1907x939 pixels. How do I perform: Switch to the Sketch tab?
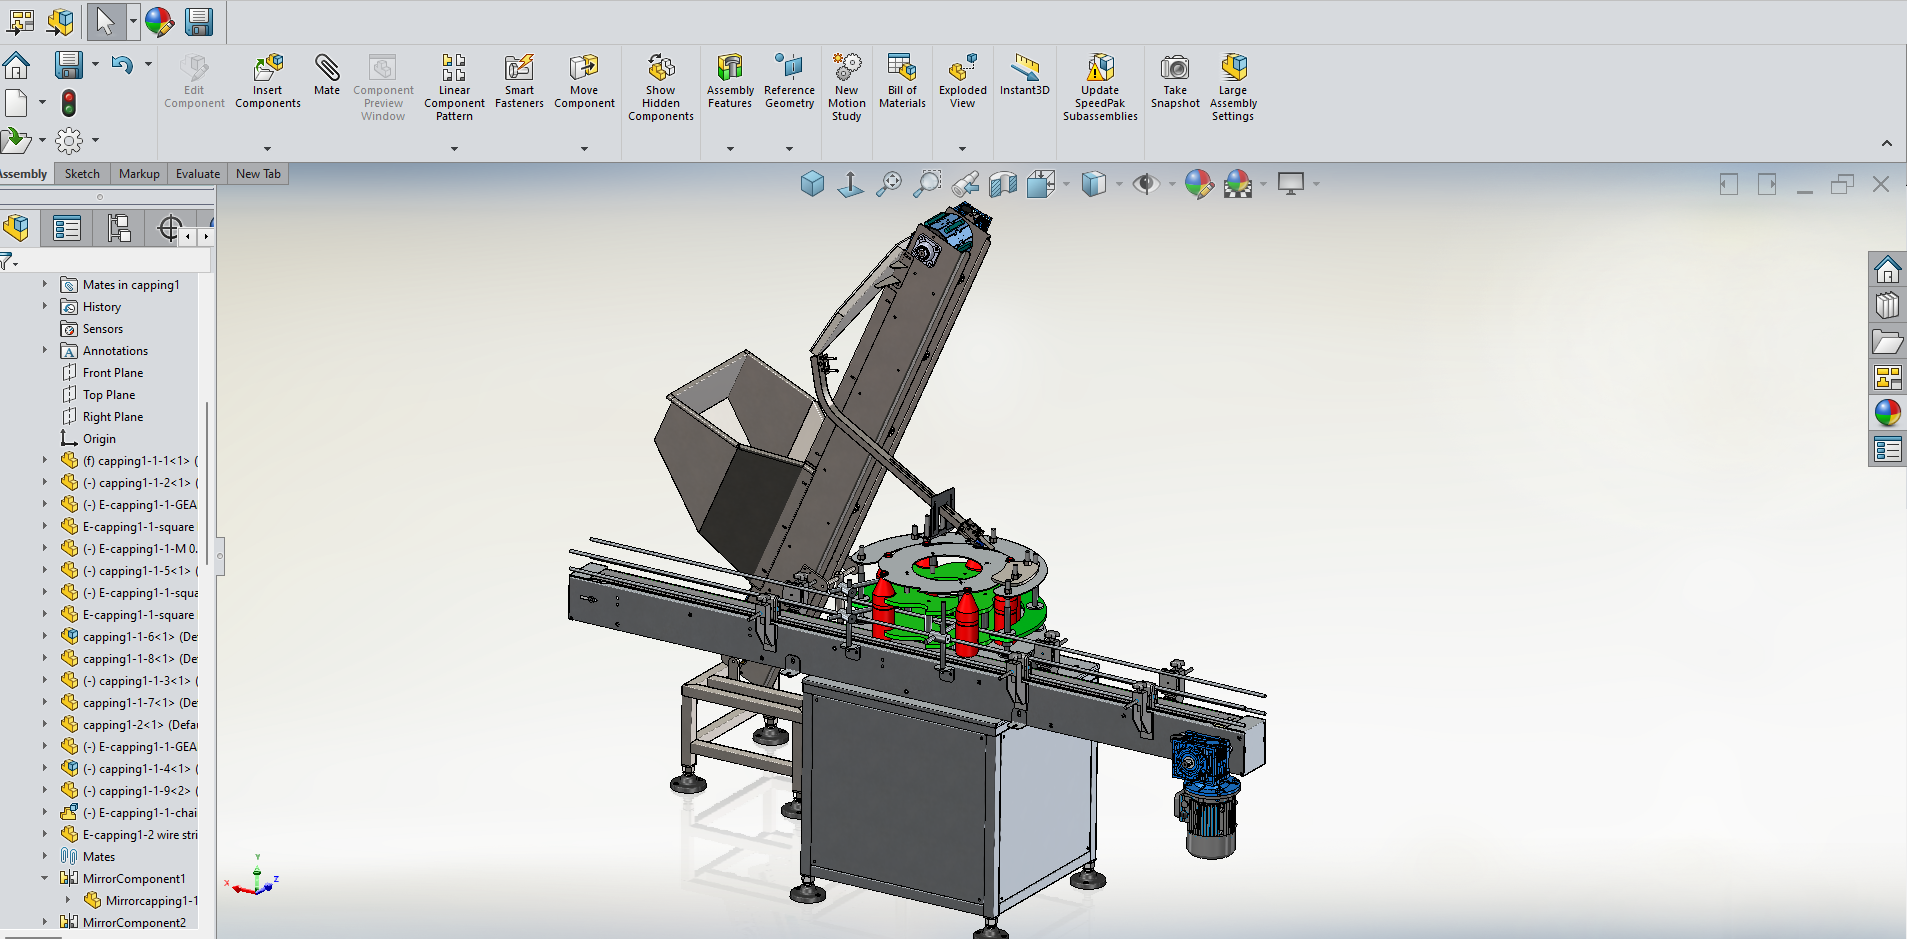click(x=82, y=174)
